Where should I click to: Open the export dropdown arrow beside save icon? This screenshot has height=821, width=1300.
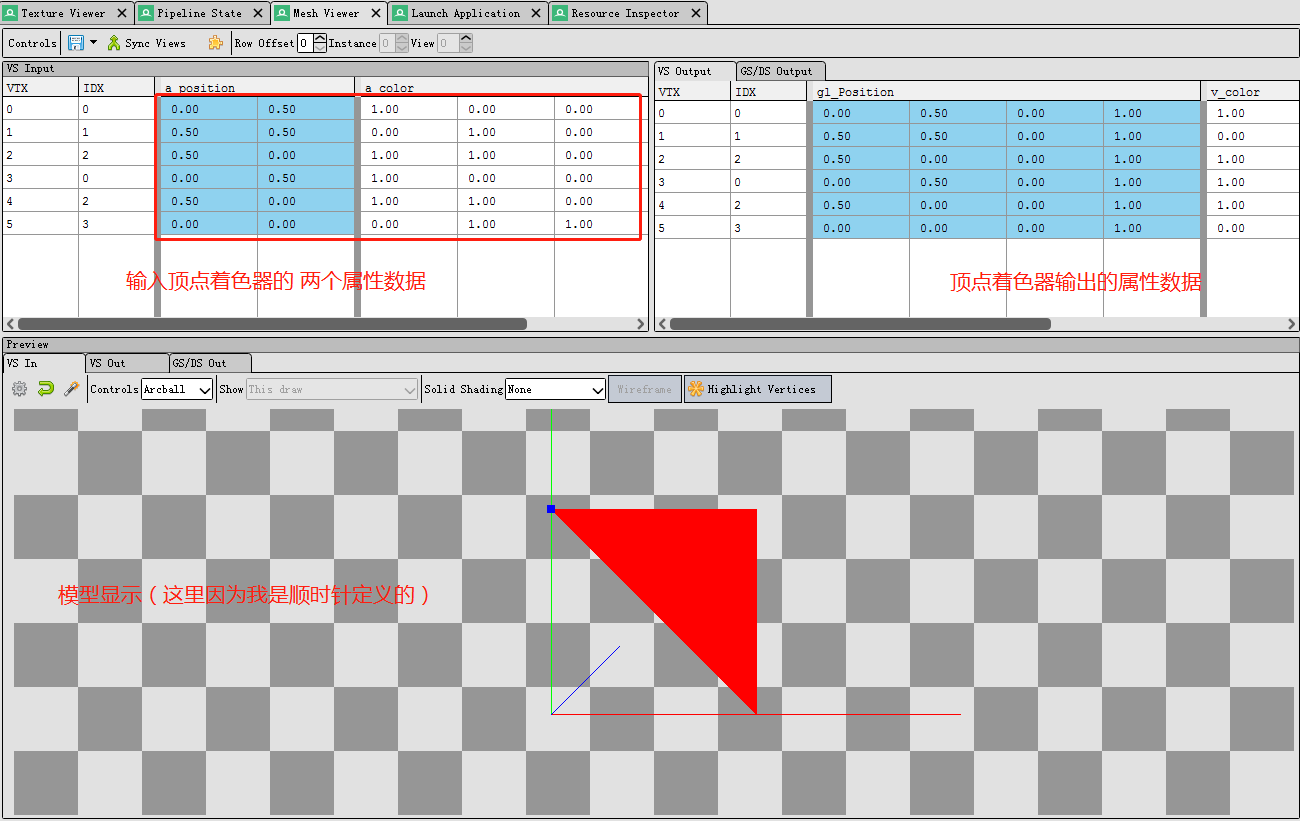(93, 43)
